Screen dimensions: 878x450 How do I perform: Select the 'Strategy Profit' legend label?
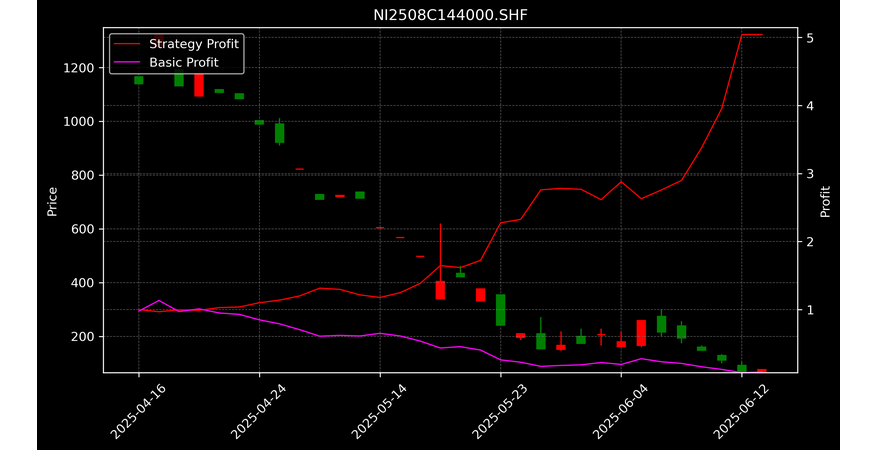click(x=194, y=44)
